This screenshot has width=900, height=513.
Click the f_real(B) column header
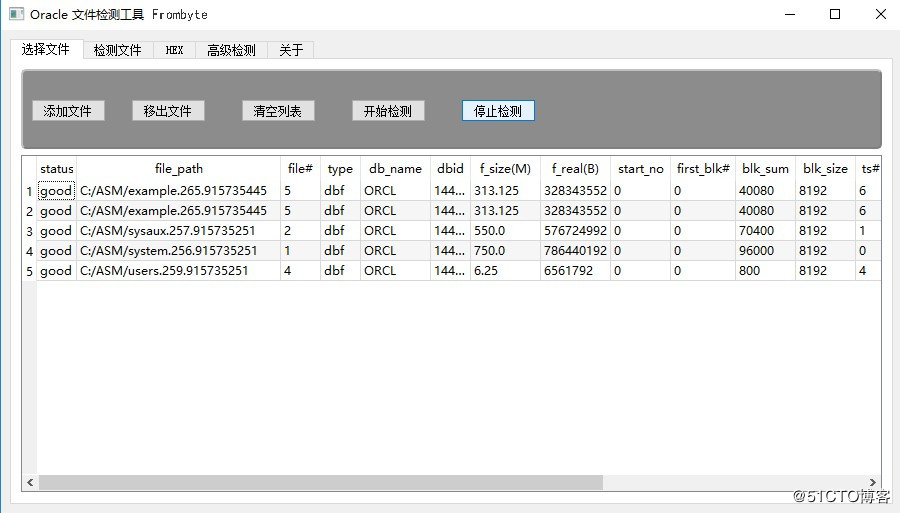575,169
